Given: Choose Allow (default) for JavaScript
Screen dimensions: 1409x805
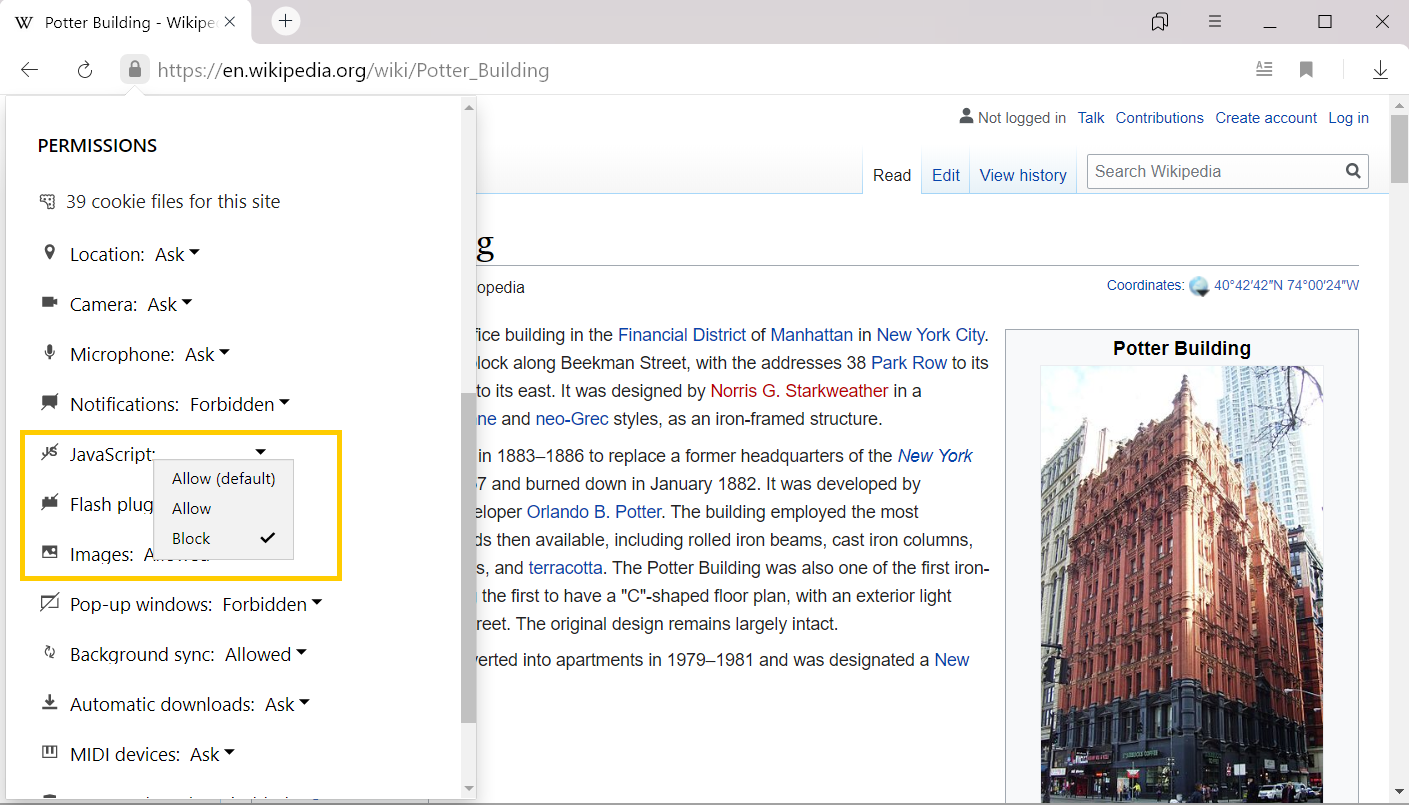Looking at the screenshot, I should [224, 478].
